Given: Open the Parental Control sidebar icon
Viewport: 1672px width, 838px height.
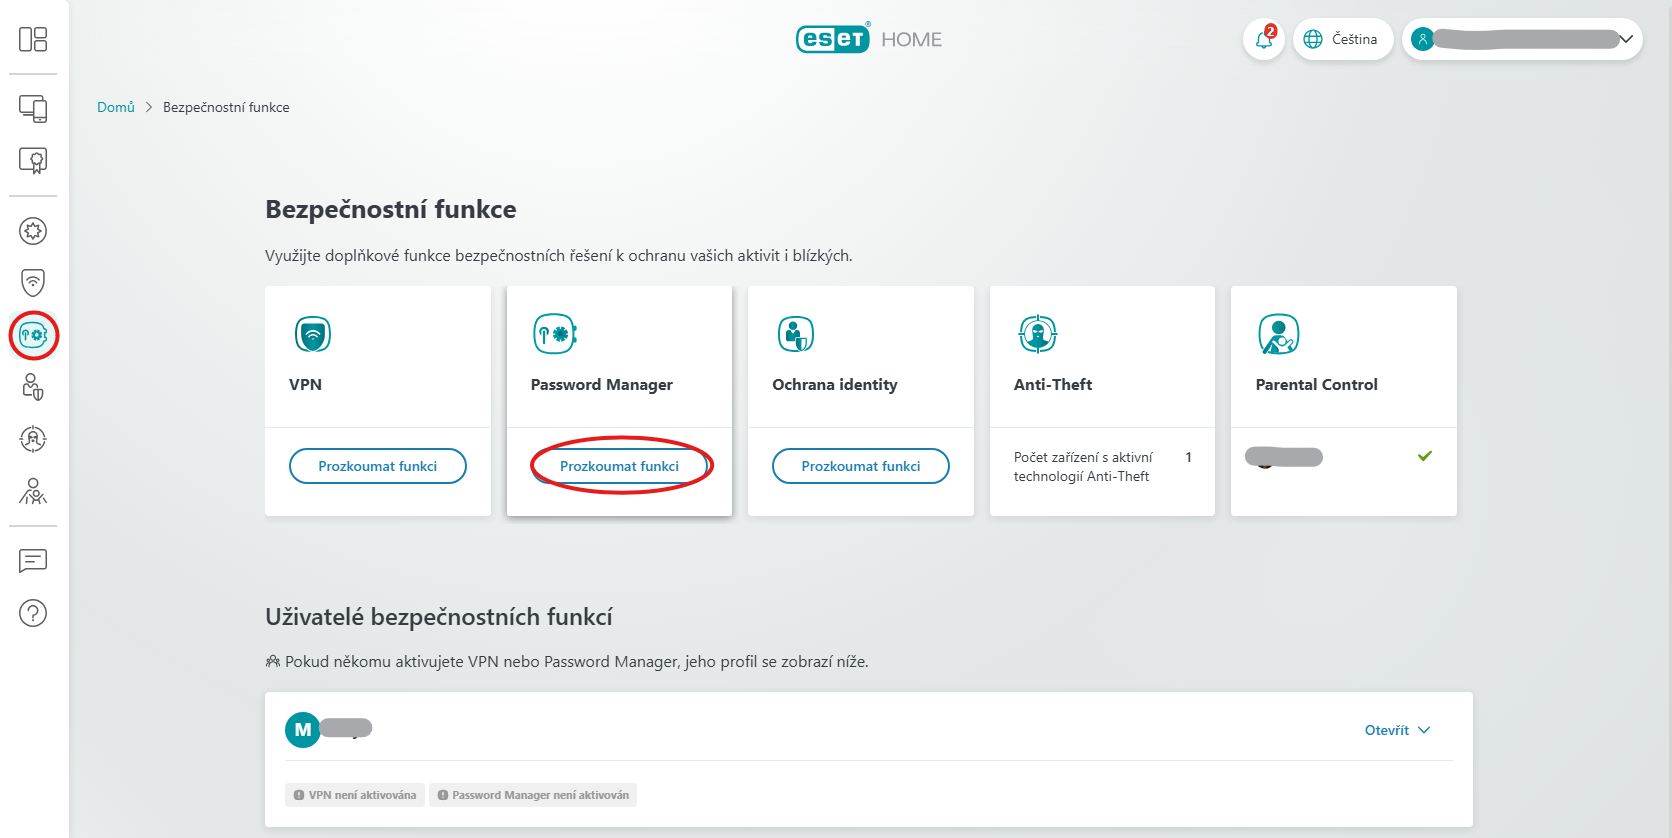Looking at the screenshot, I should [33, 491].
